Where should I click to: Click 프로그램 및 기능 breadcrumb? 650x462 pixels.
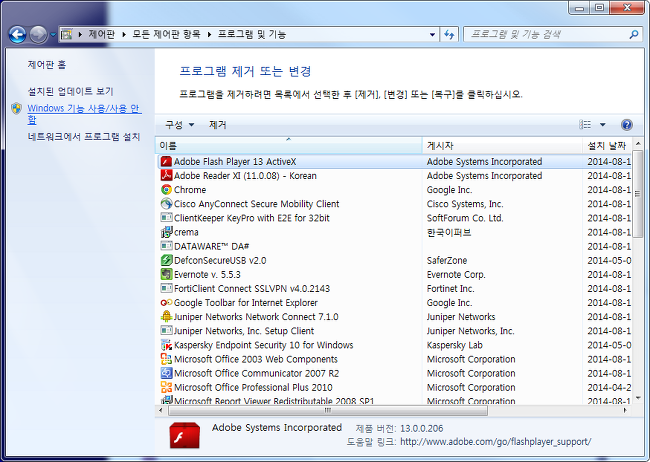[x=252, y=34]
